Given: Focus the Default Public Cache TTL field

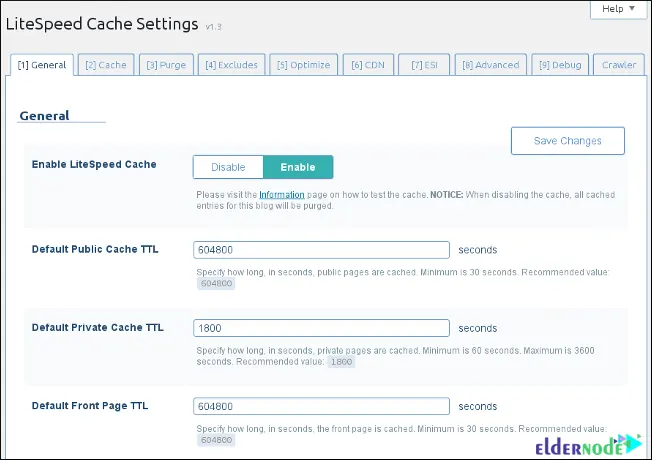Looking at the screenshot, I should click(x=321, y=250).
